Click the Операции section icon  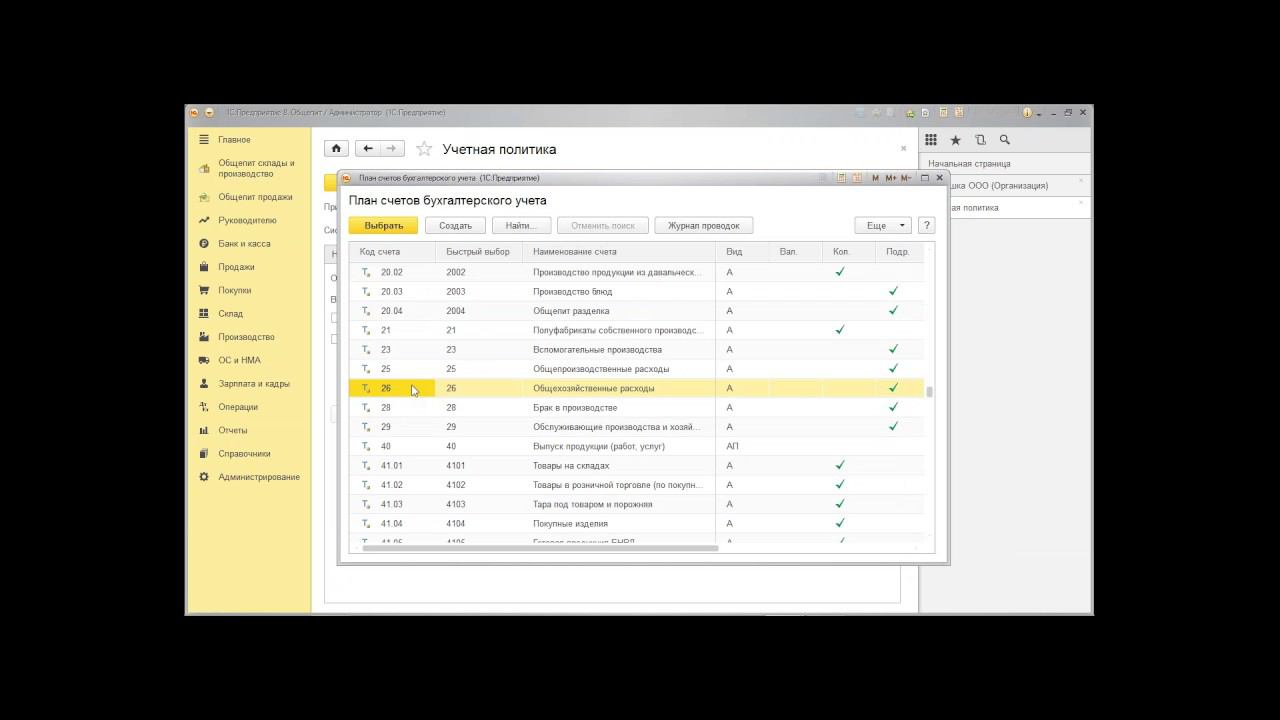click(204, 407)
